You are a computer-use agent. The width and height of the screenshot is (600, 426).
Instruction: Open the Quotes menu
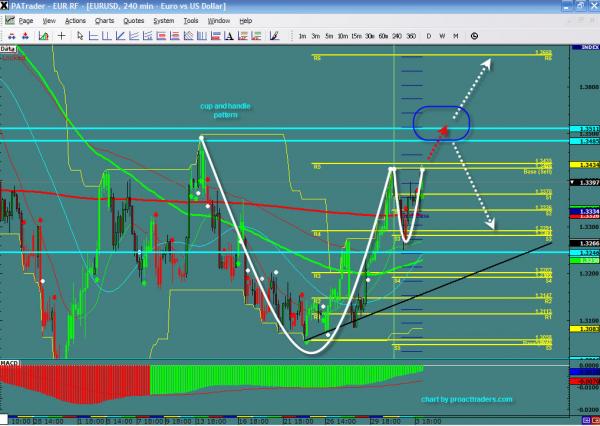134,20
